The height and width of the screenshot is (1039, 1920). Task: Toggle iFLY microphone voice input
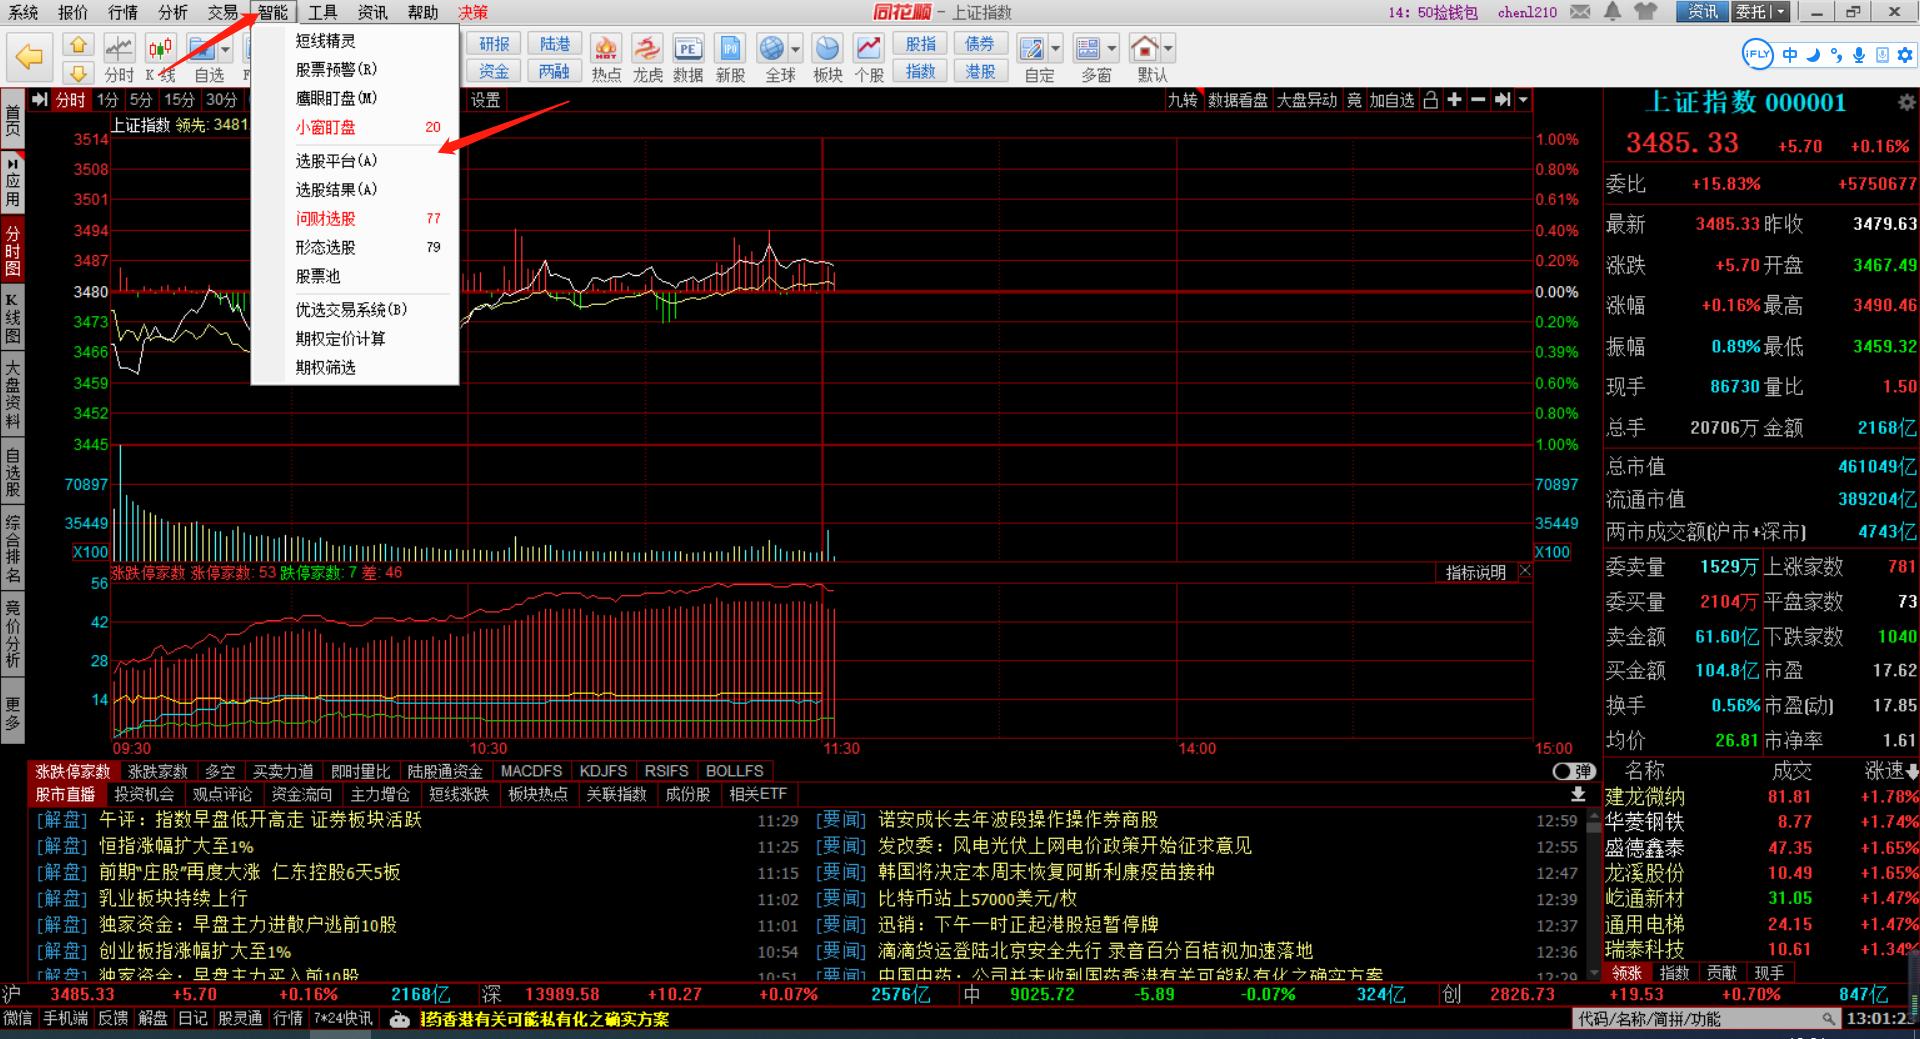click(x=1858, y=55)
